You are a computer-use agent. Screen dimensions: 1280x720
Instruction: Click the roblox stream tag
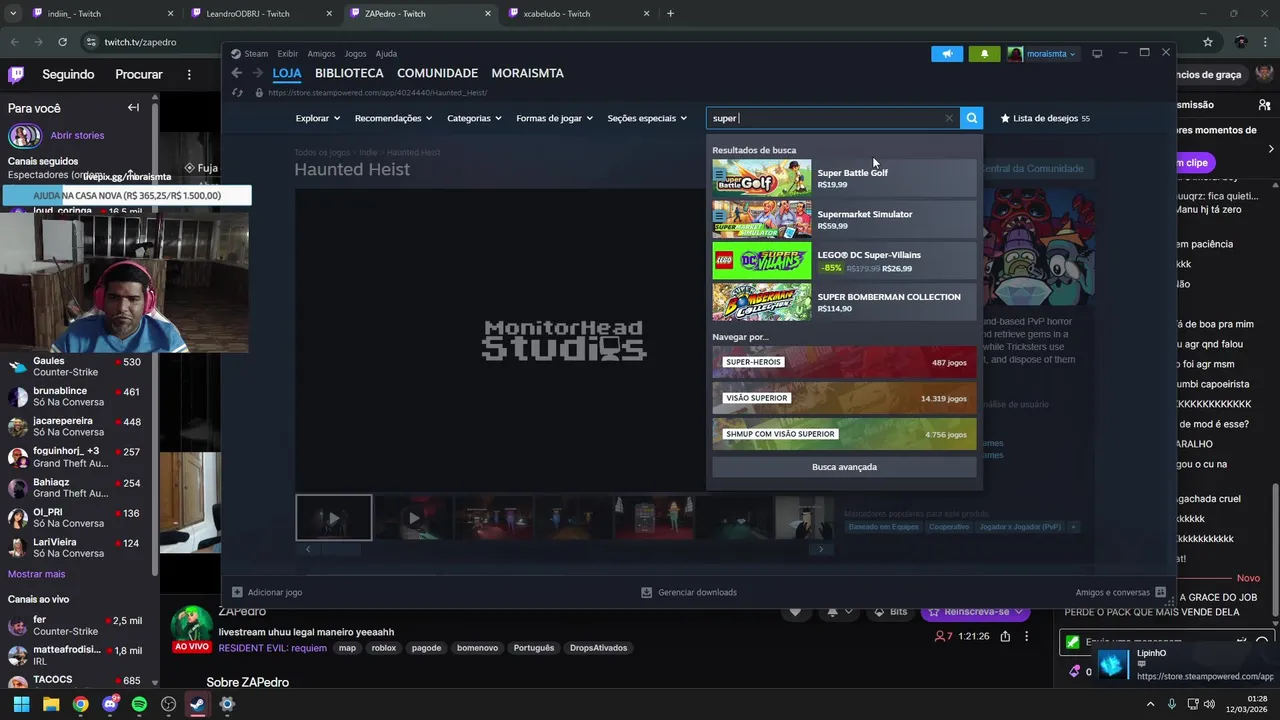(x=383, y=648)
